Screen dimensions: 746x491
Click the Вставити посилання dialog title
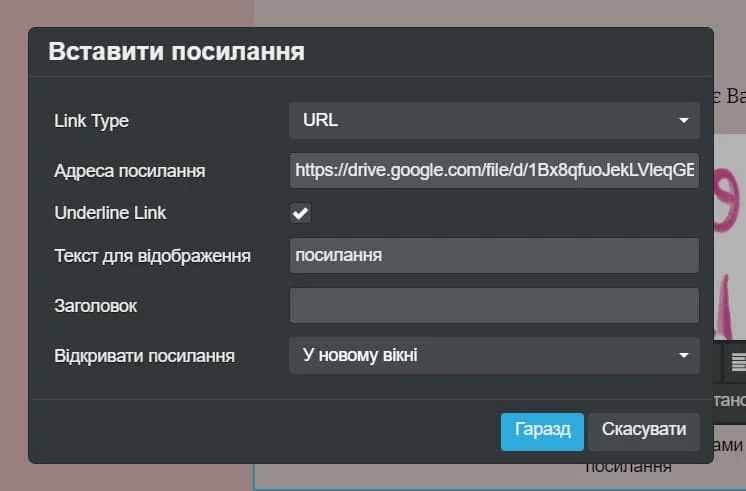coord(177,51)
